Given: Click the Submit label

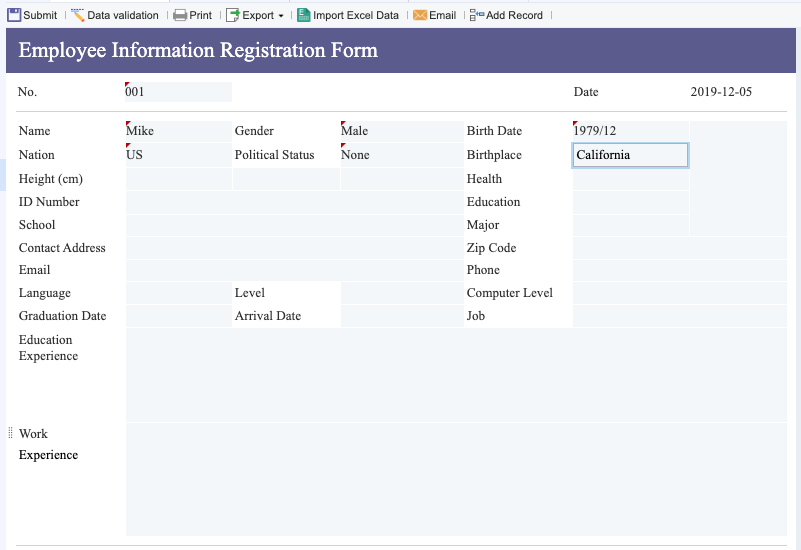Looking at the screenshot, I should (x=40, y=15).
